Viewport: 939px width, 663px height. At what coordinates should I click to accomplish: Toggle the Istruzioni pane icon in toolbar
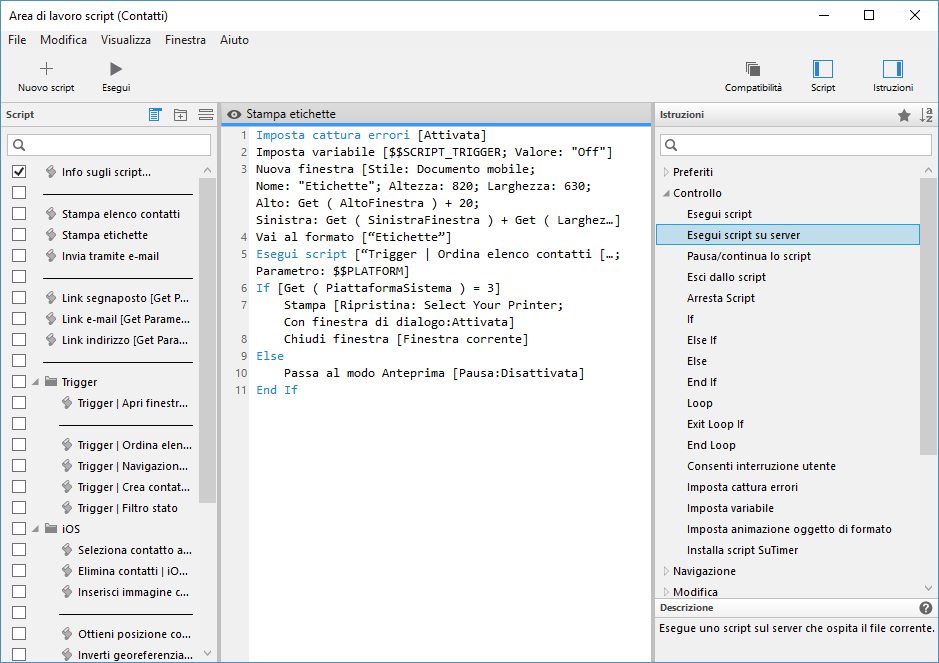[893, 69]
